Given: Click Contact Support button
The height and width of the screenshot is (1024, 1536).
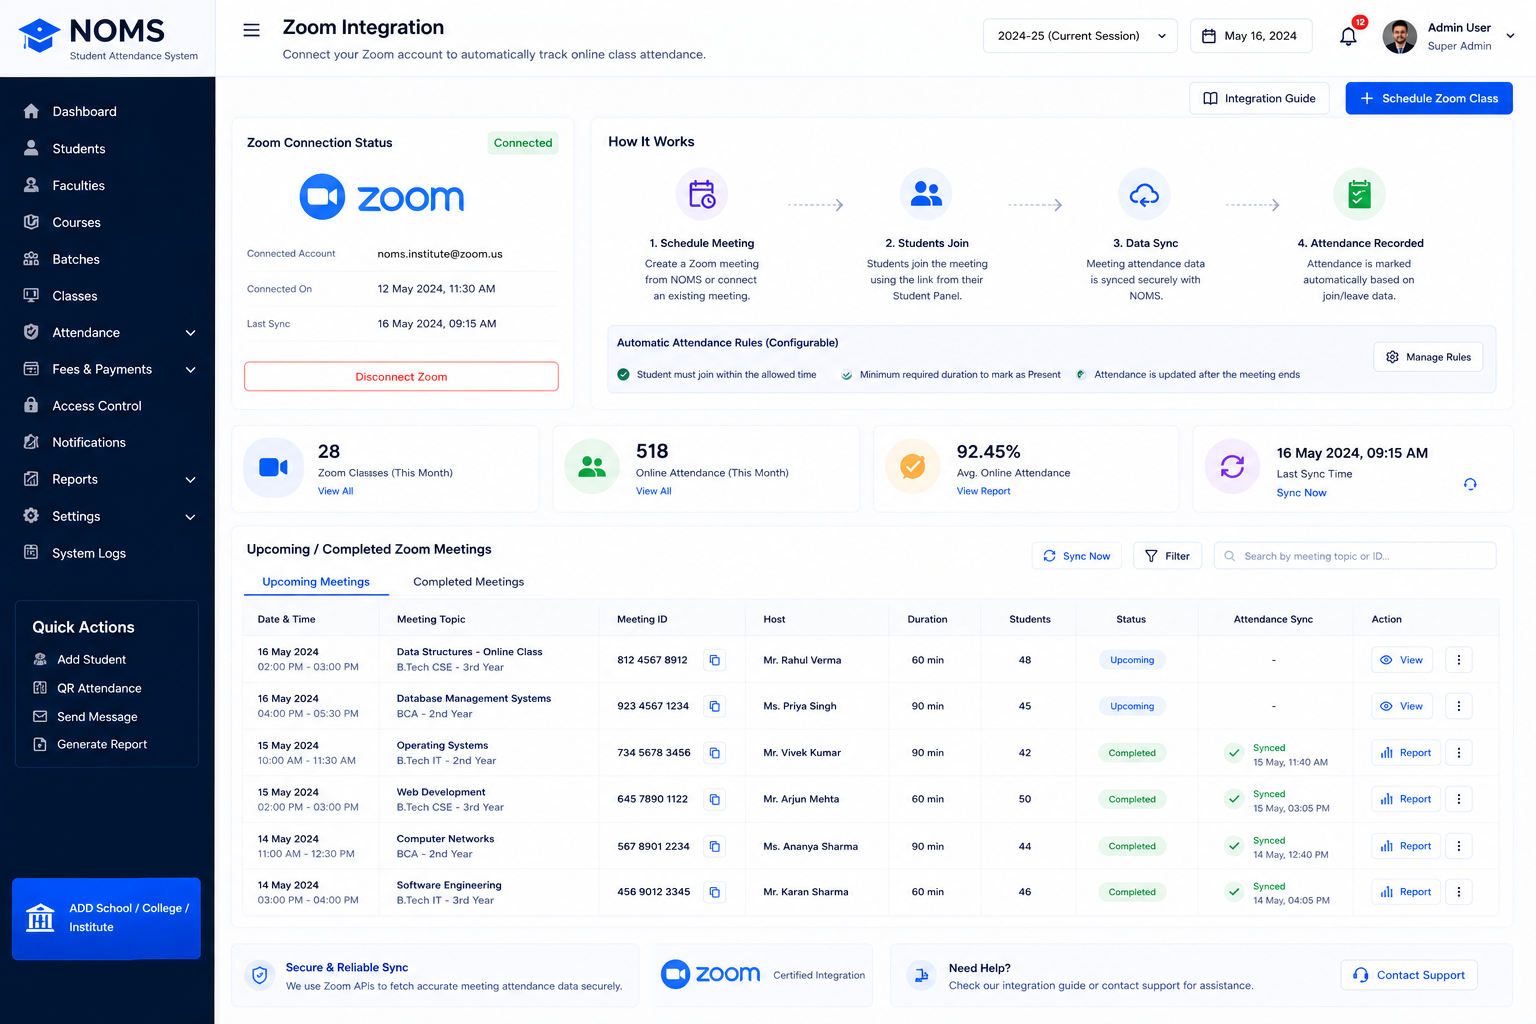Looking at the screenshot, I should pos(1408,975).
